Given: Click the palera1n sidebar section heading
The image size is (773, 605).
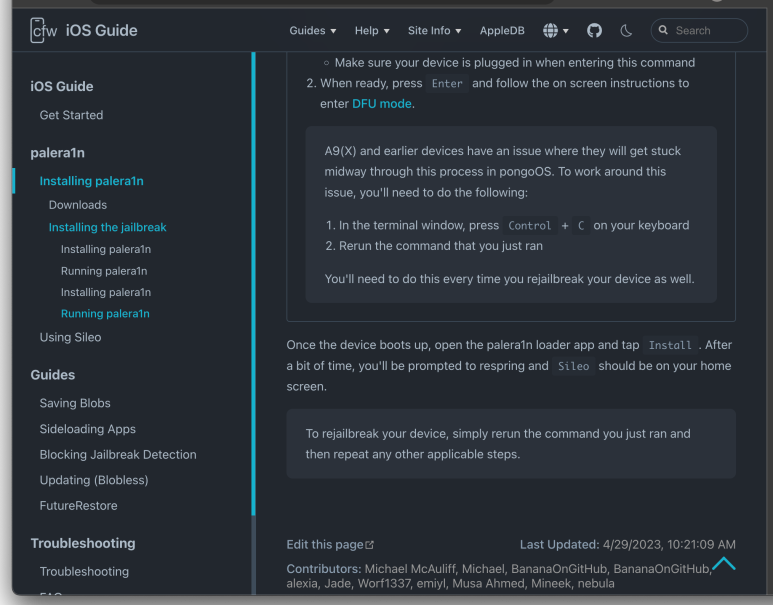Looking at the screenshot, I should pos(58,153).
